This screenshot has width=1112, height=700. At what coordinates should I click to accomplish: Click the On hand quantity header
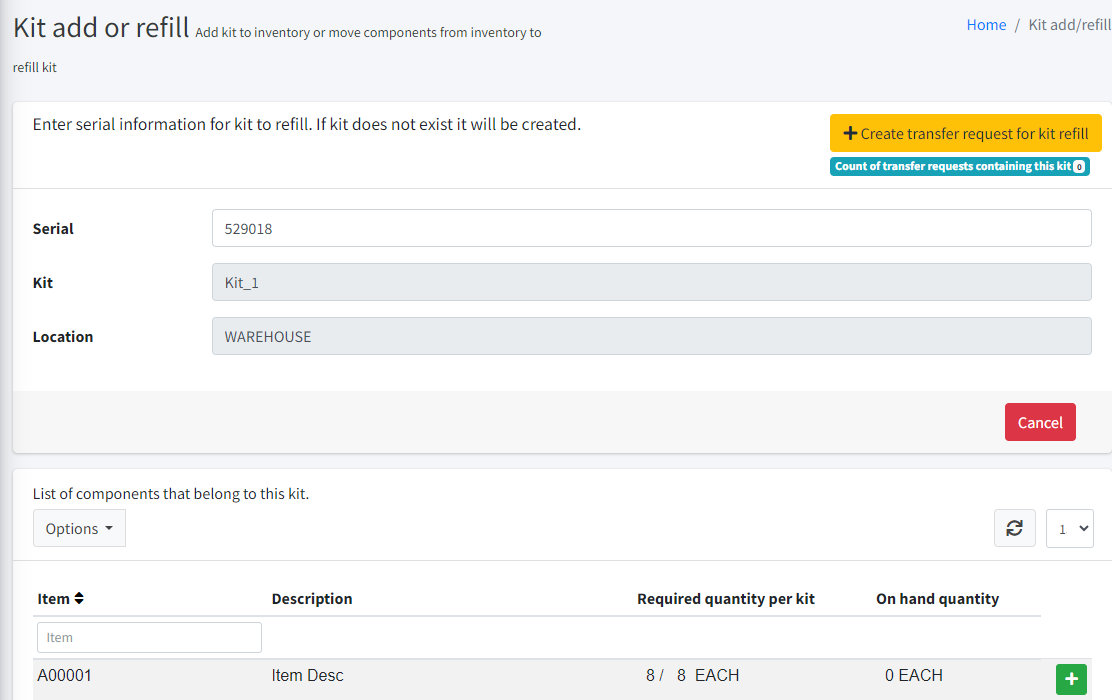point(937,599)
